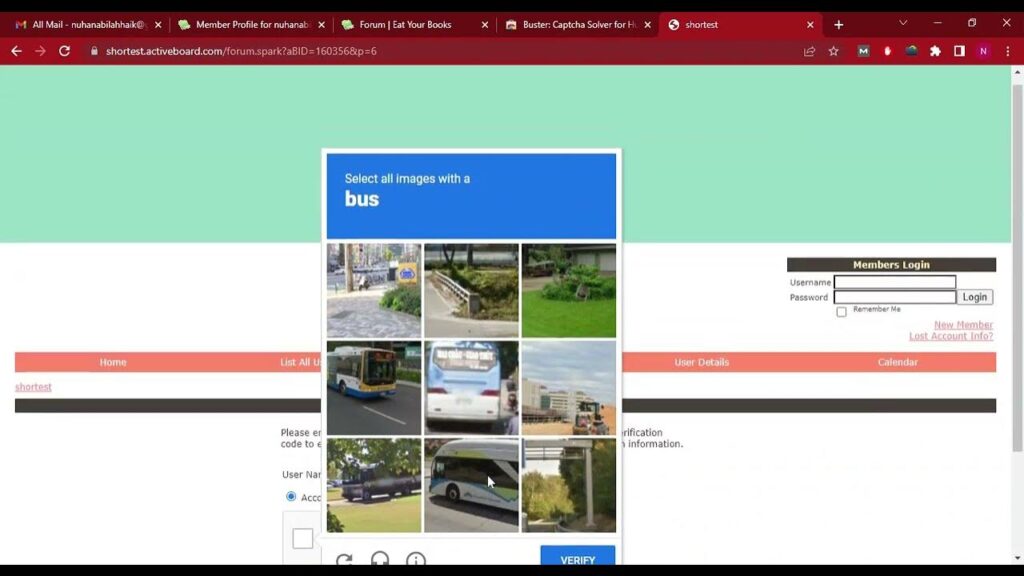1024x576 pixels.
Task: Select captcha tile of street with blue sign
Action: pos(374,291)
